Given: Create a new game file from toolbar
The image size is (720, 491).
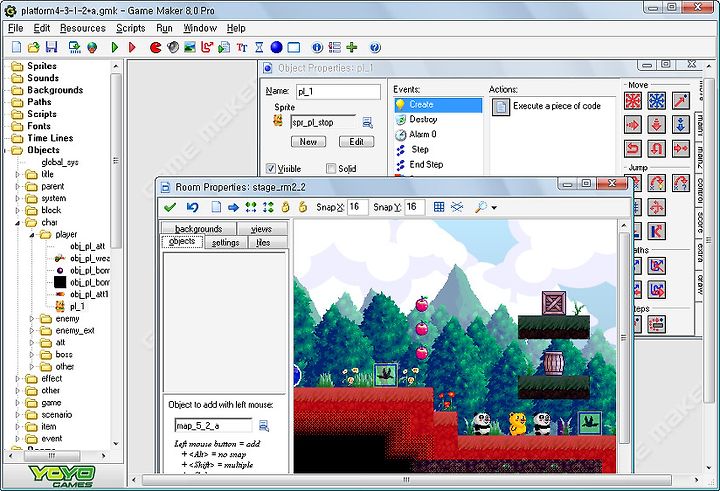Looking at the screenshot, I should click(x=16, y=47).
